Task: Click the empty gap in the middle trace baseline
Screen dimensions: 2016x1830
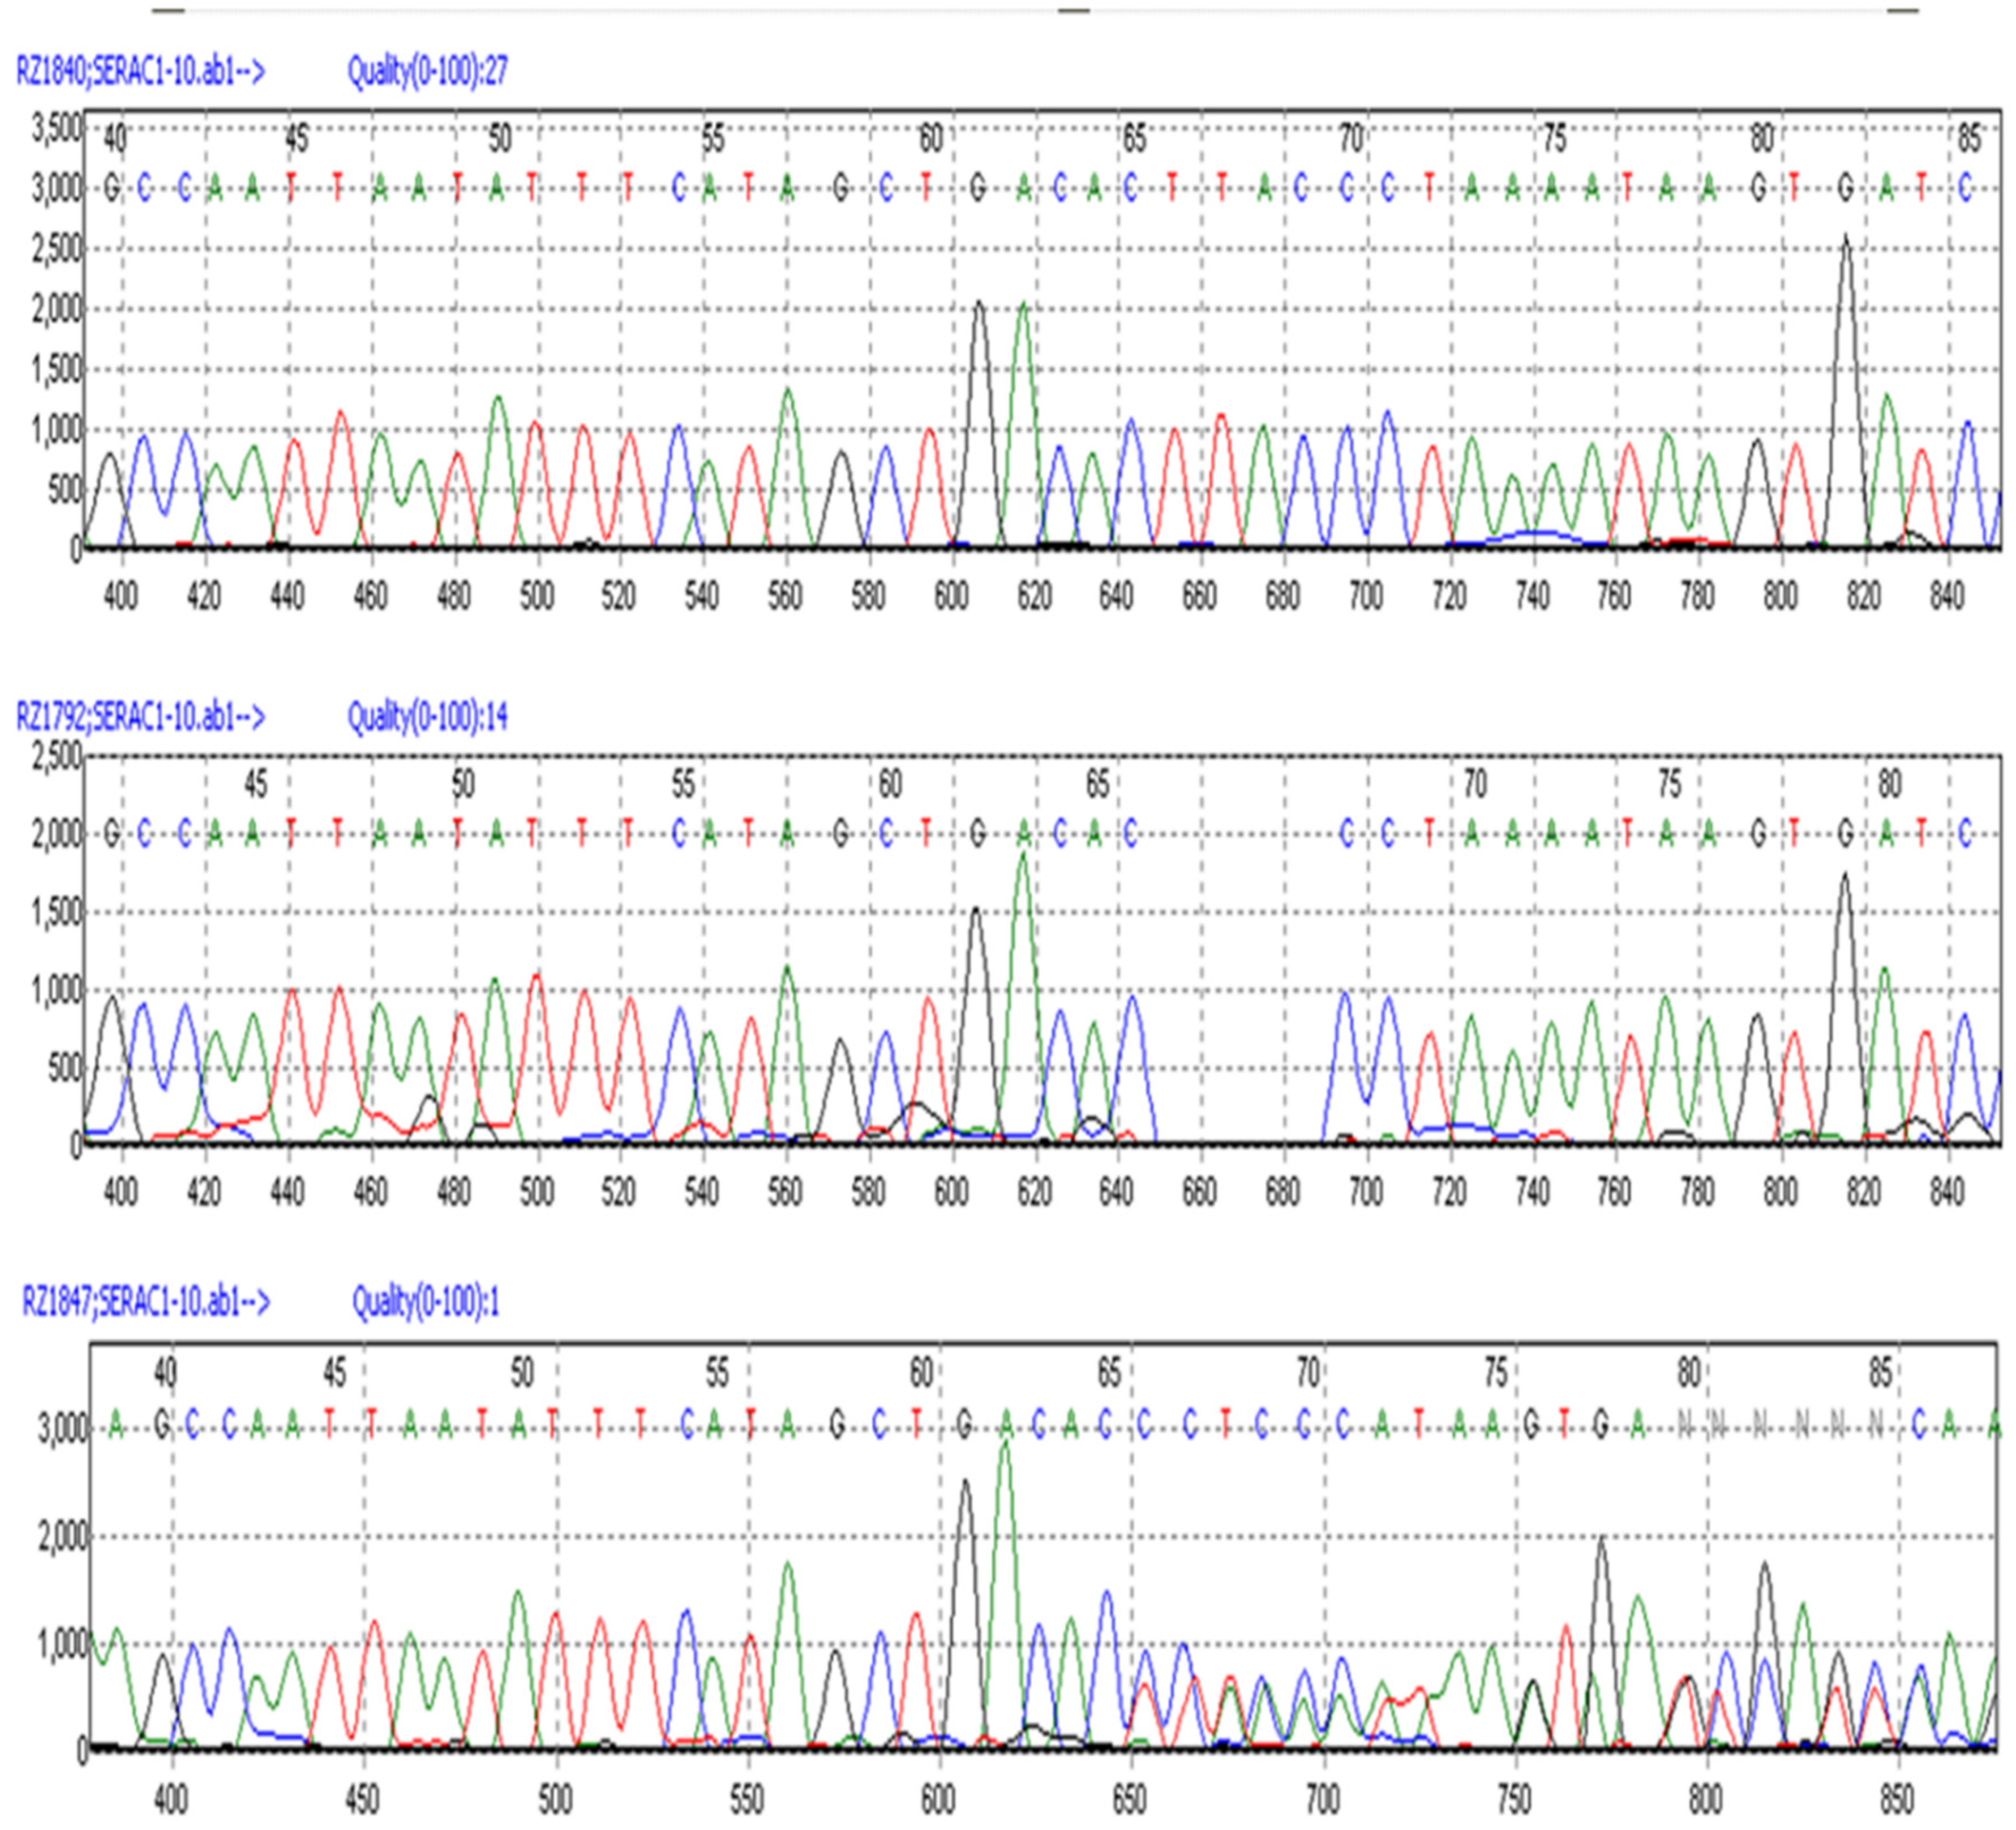Action: click(x=1240, y=1140)
